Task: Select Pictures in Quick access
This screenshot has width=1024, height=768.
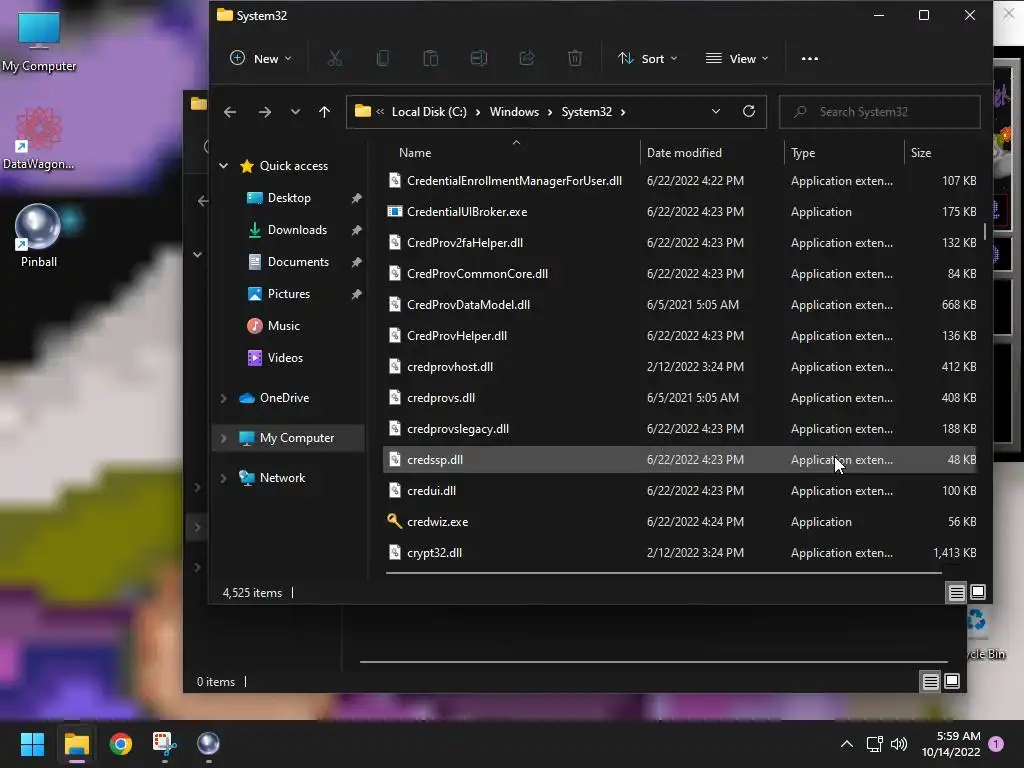Action: tap(288, 294)
